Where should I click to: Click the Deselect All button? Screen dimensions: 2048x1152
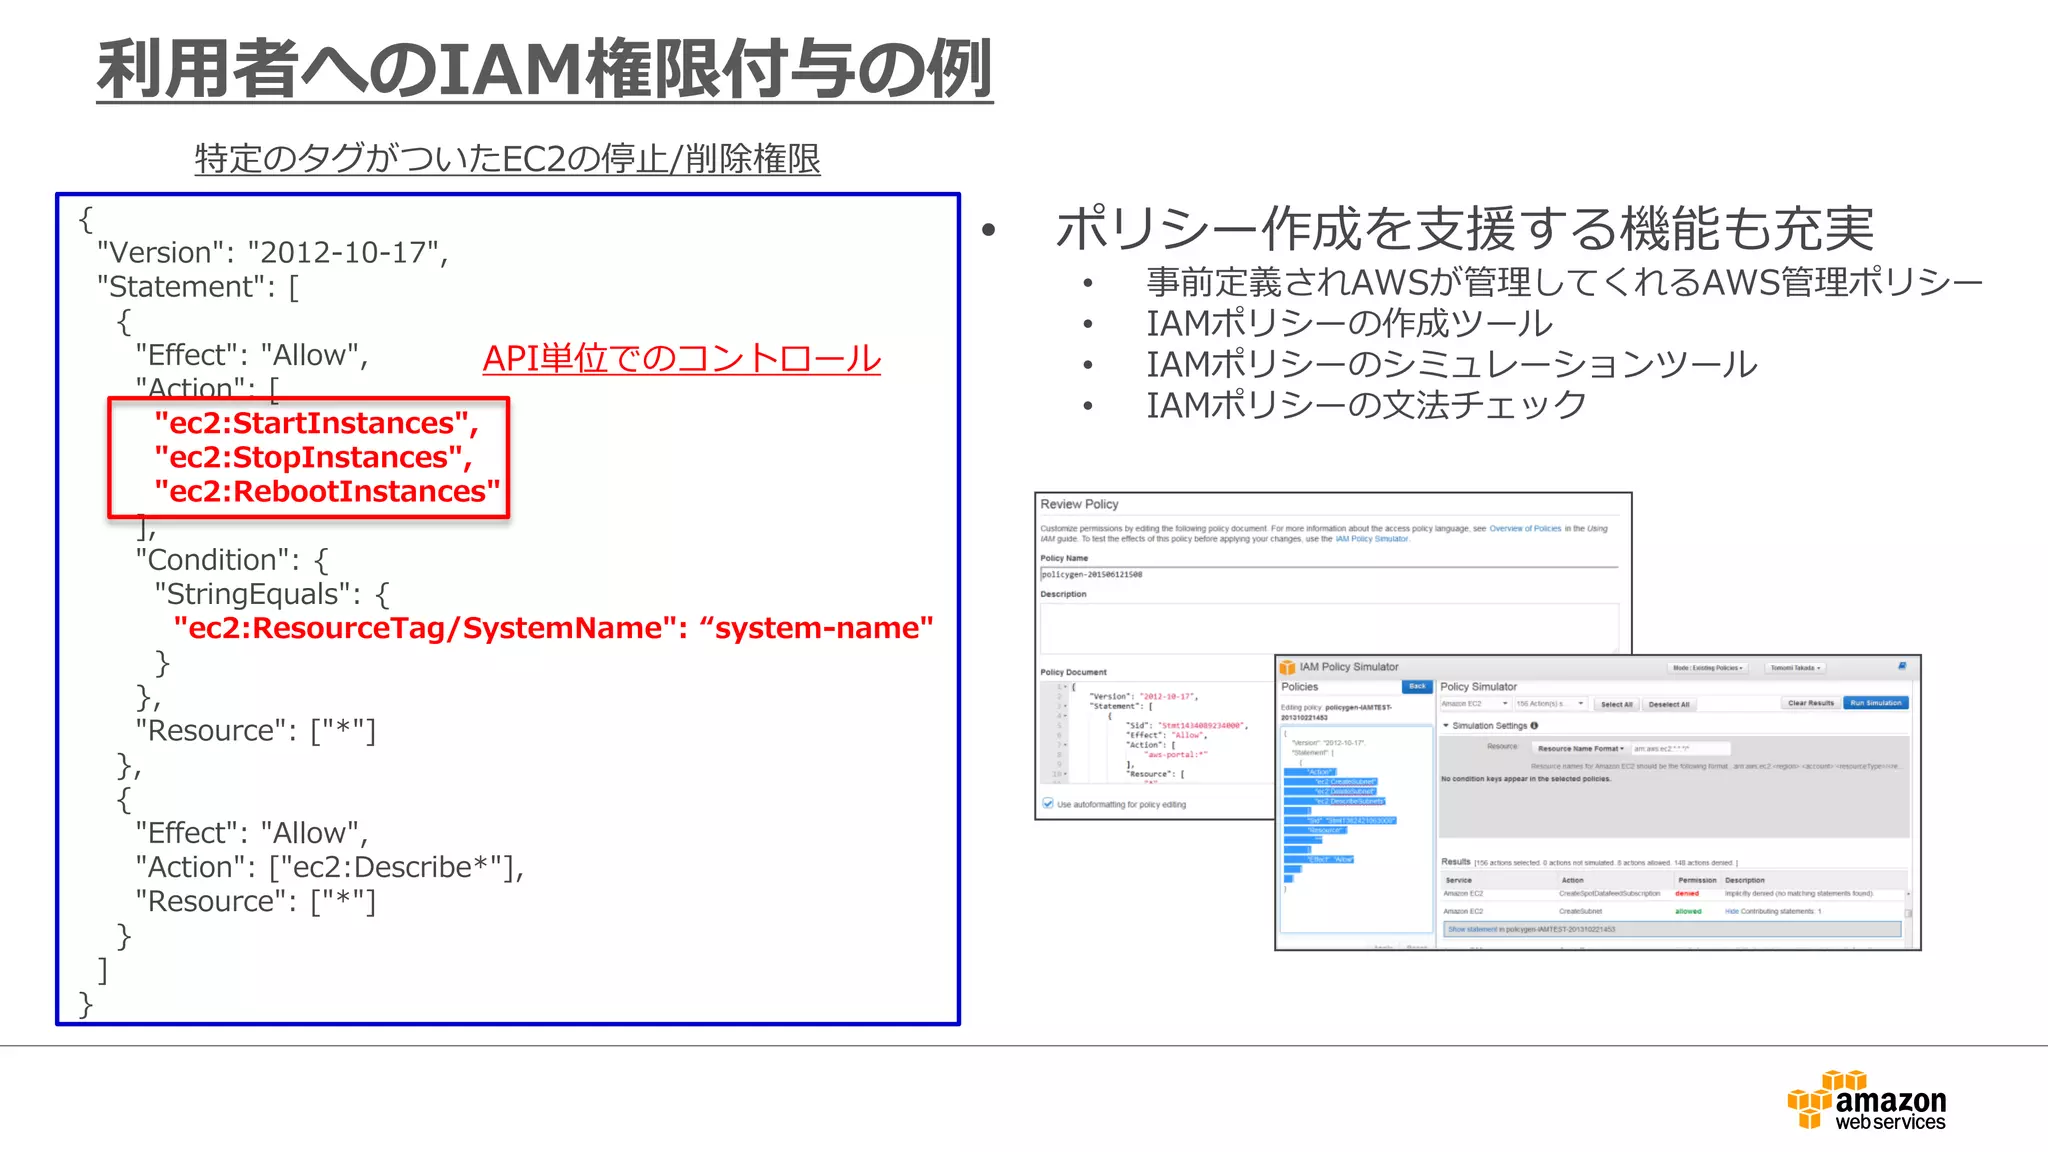tap(1669, 704)
